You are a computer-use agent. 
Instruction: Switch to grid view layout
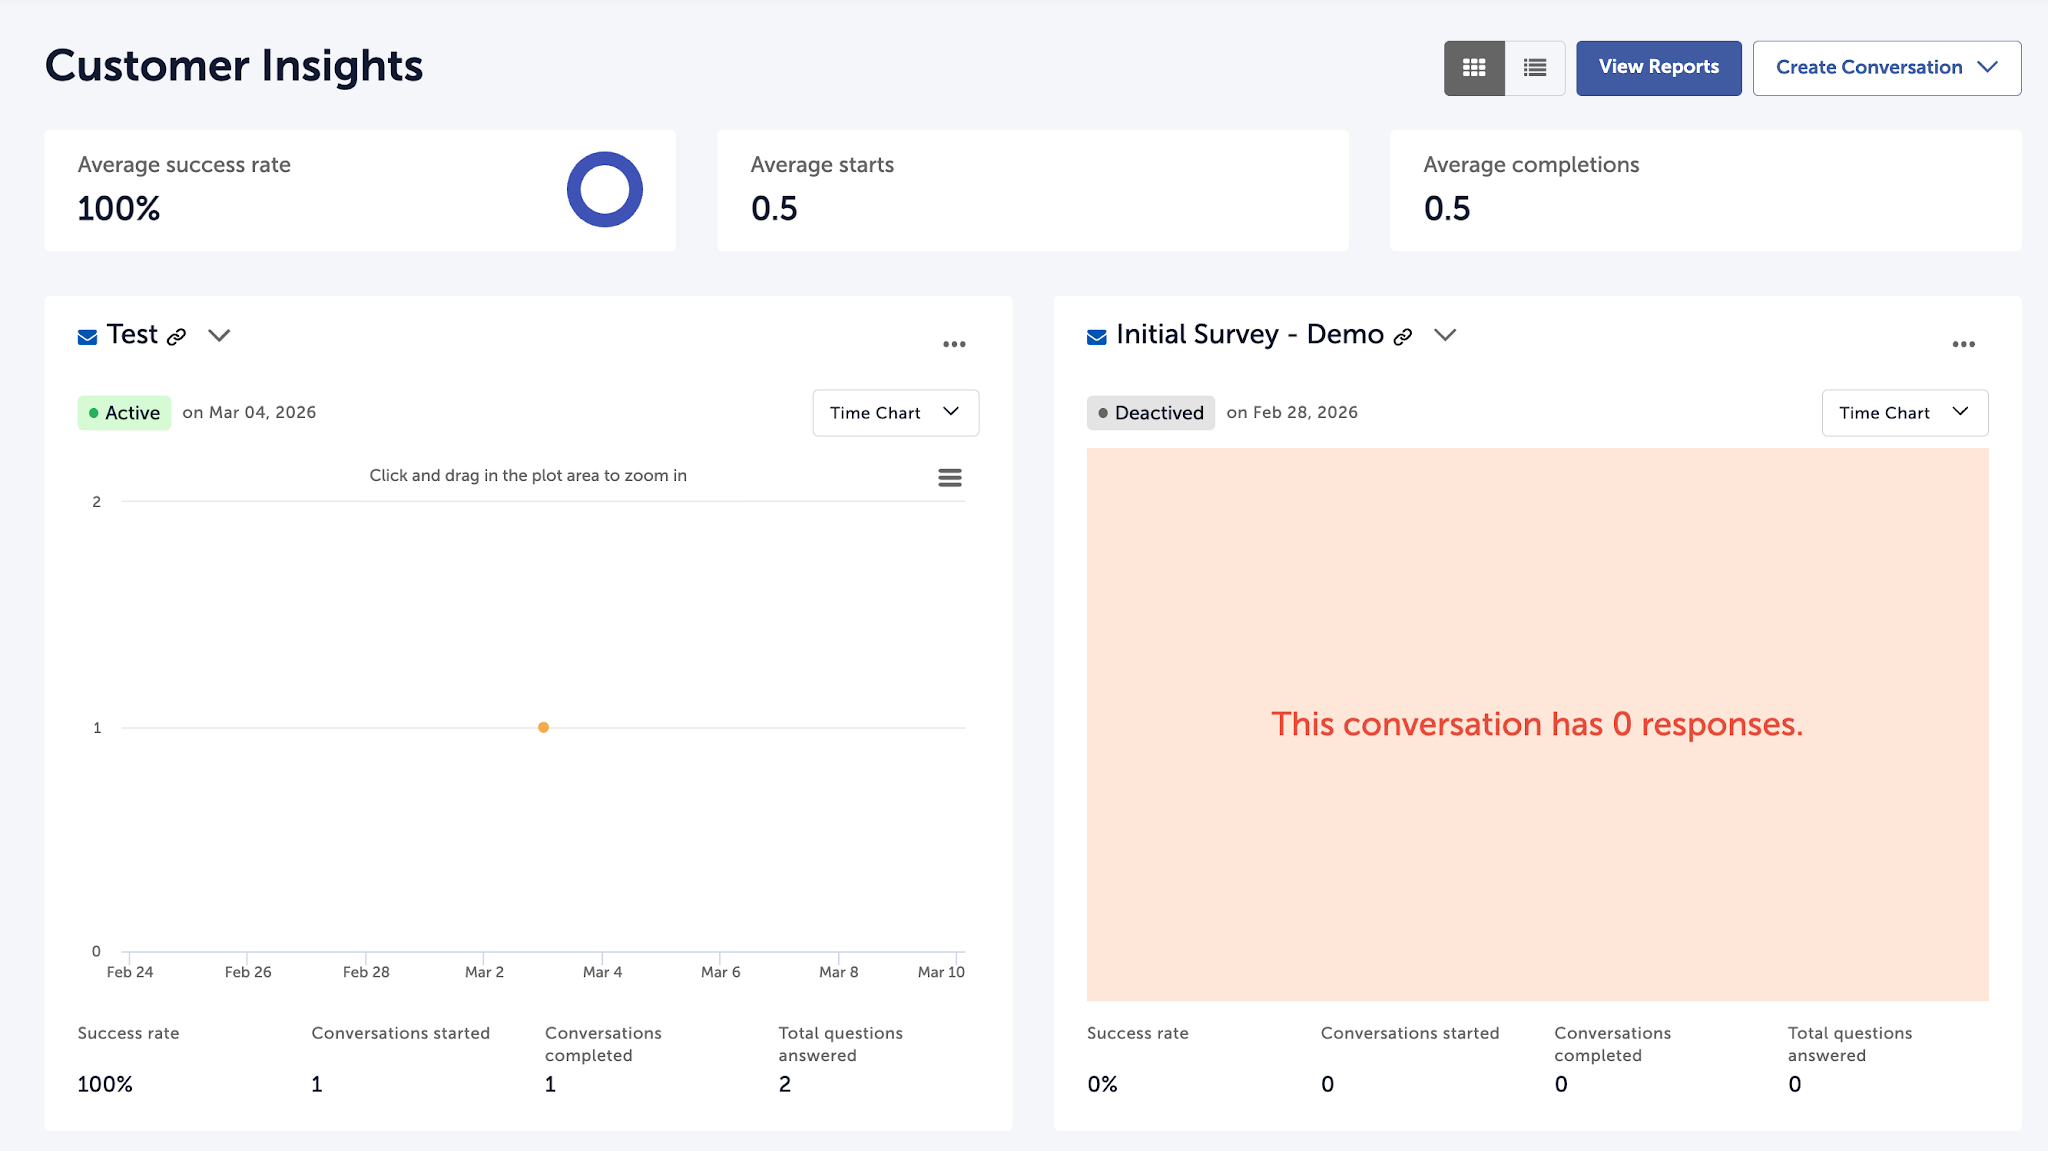(1474, 68)
